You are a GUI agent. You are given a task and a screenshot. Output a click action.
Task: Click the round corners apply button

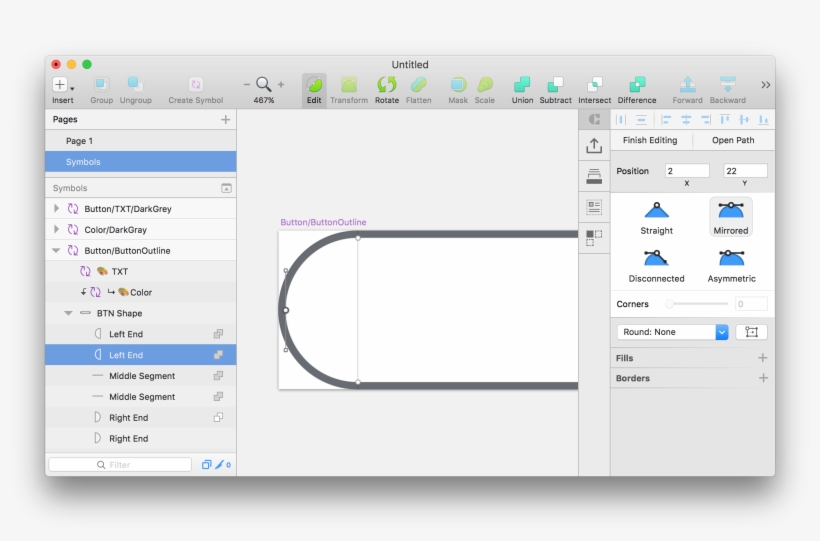click(751, 332)
